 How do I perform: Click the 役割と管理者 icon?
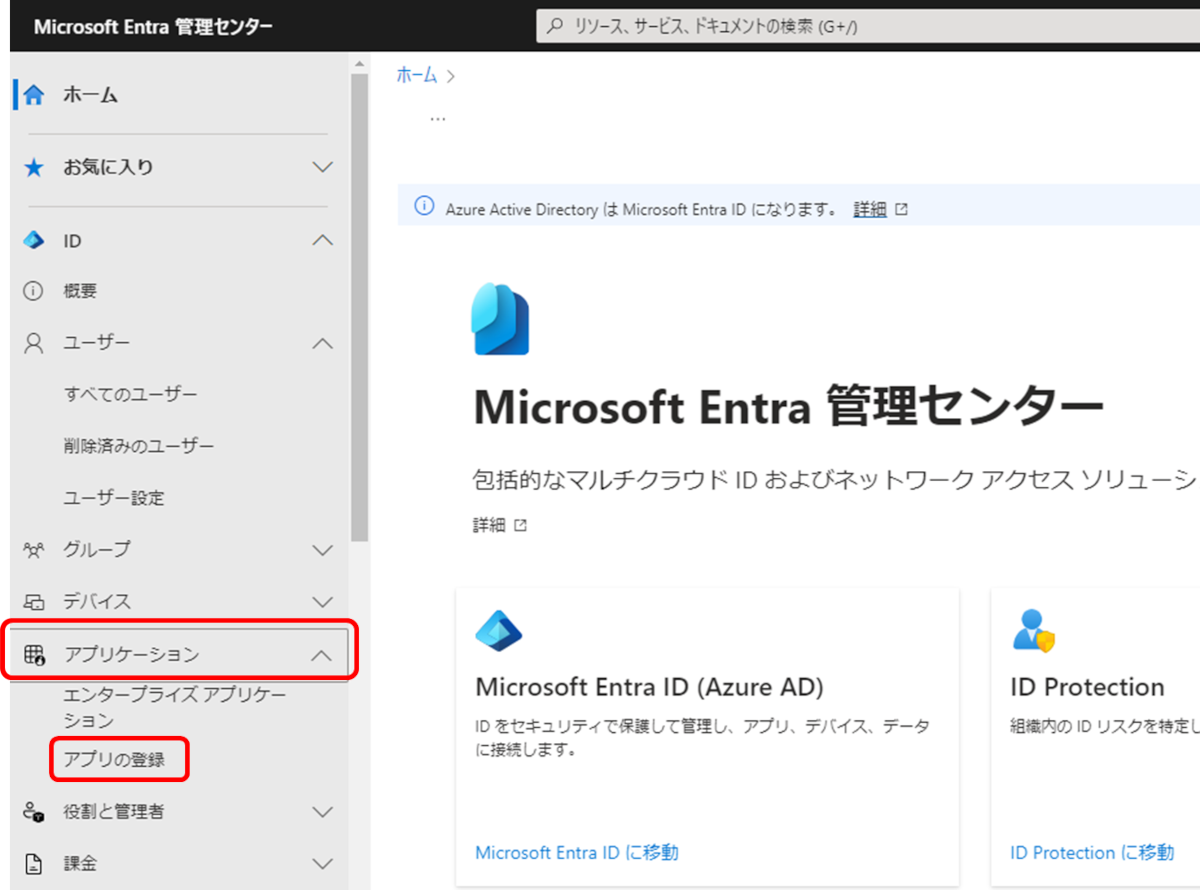pos(34,812)
